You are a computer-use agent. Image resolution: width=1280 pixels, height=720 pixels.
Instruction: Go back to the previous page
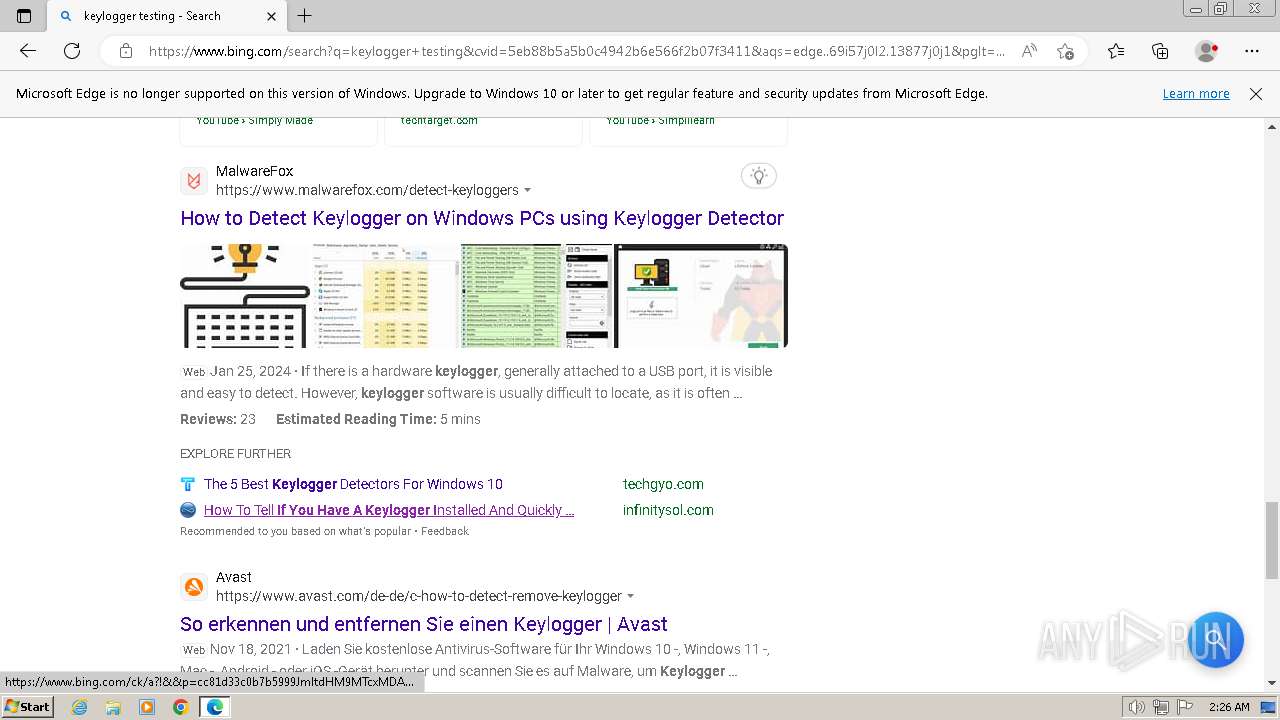pyautogui.click(x=28, y=51)
